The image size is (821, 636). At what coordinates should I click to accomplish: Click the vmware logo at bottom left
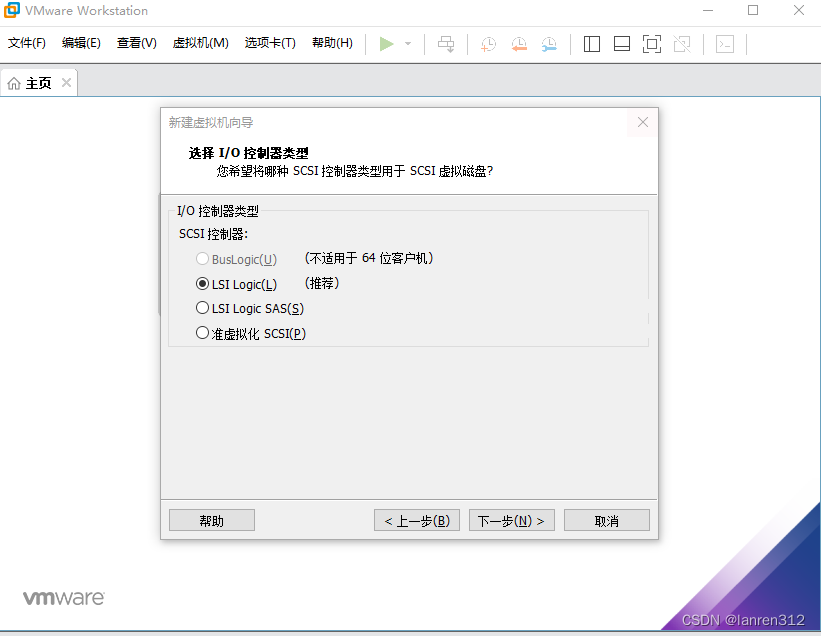[63, 598]
